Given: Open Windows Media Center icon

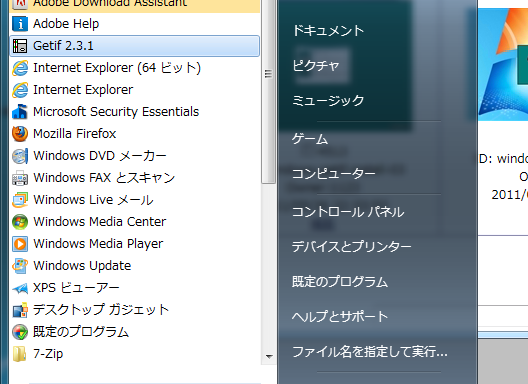Looking at the screenshot, I should point(20,222).
